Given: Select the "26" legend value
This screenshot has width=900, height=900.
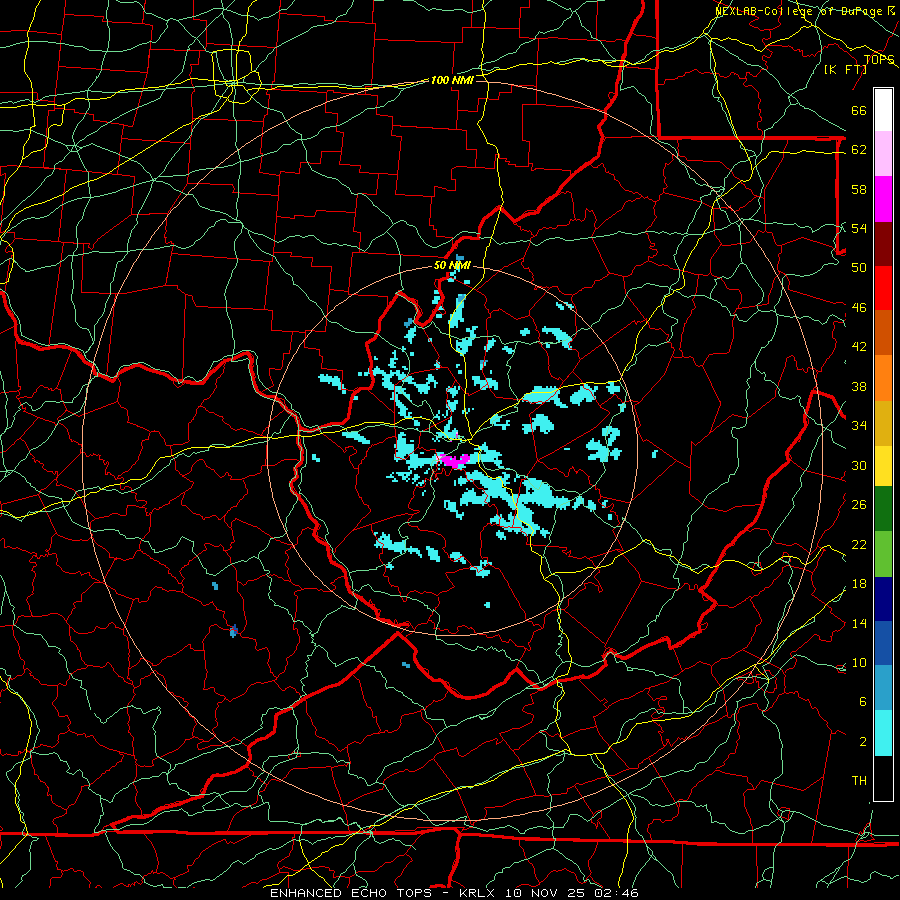Looking at the screenshot, I should (859, 505).
